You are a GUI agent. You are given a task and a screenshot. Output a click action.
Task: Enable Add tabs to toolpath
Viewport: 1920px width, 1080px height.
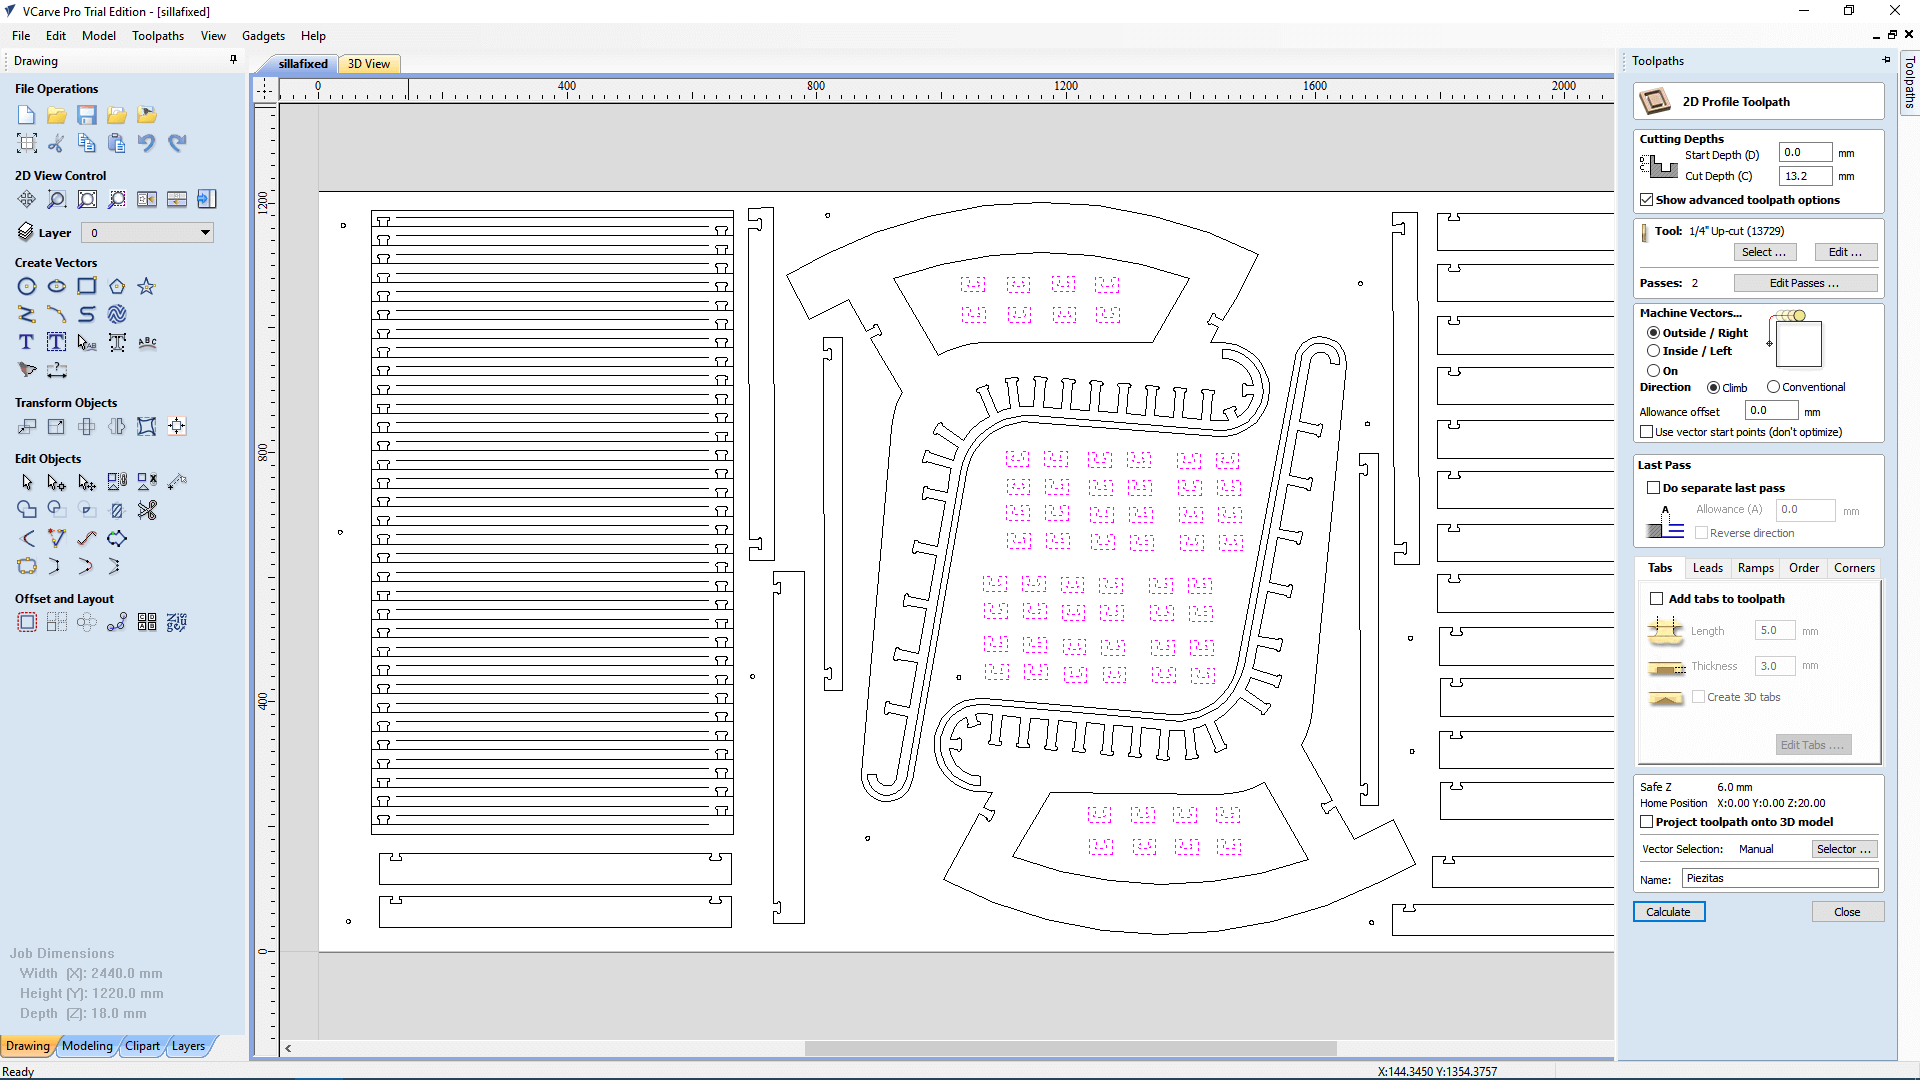(x=1657, y=599)
